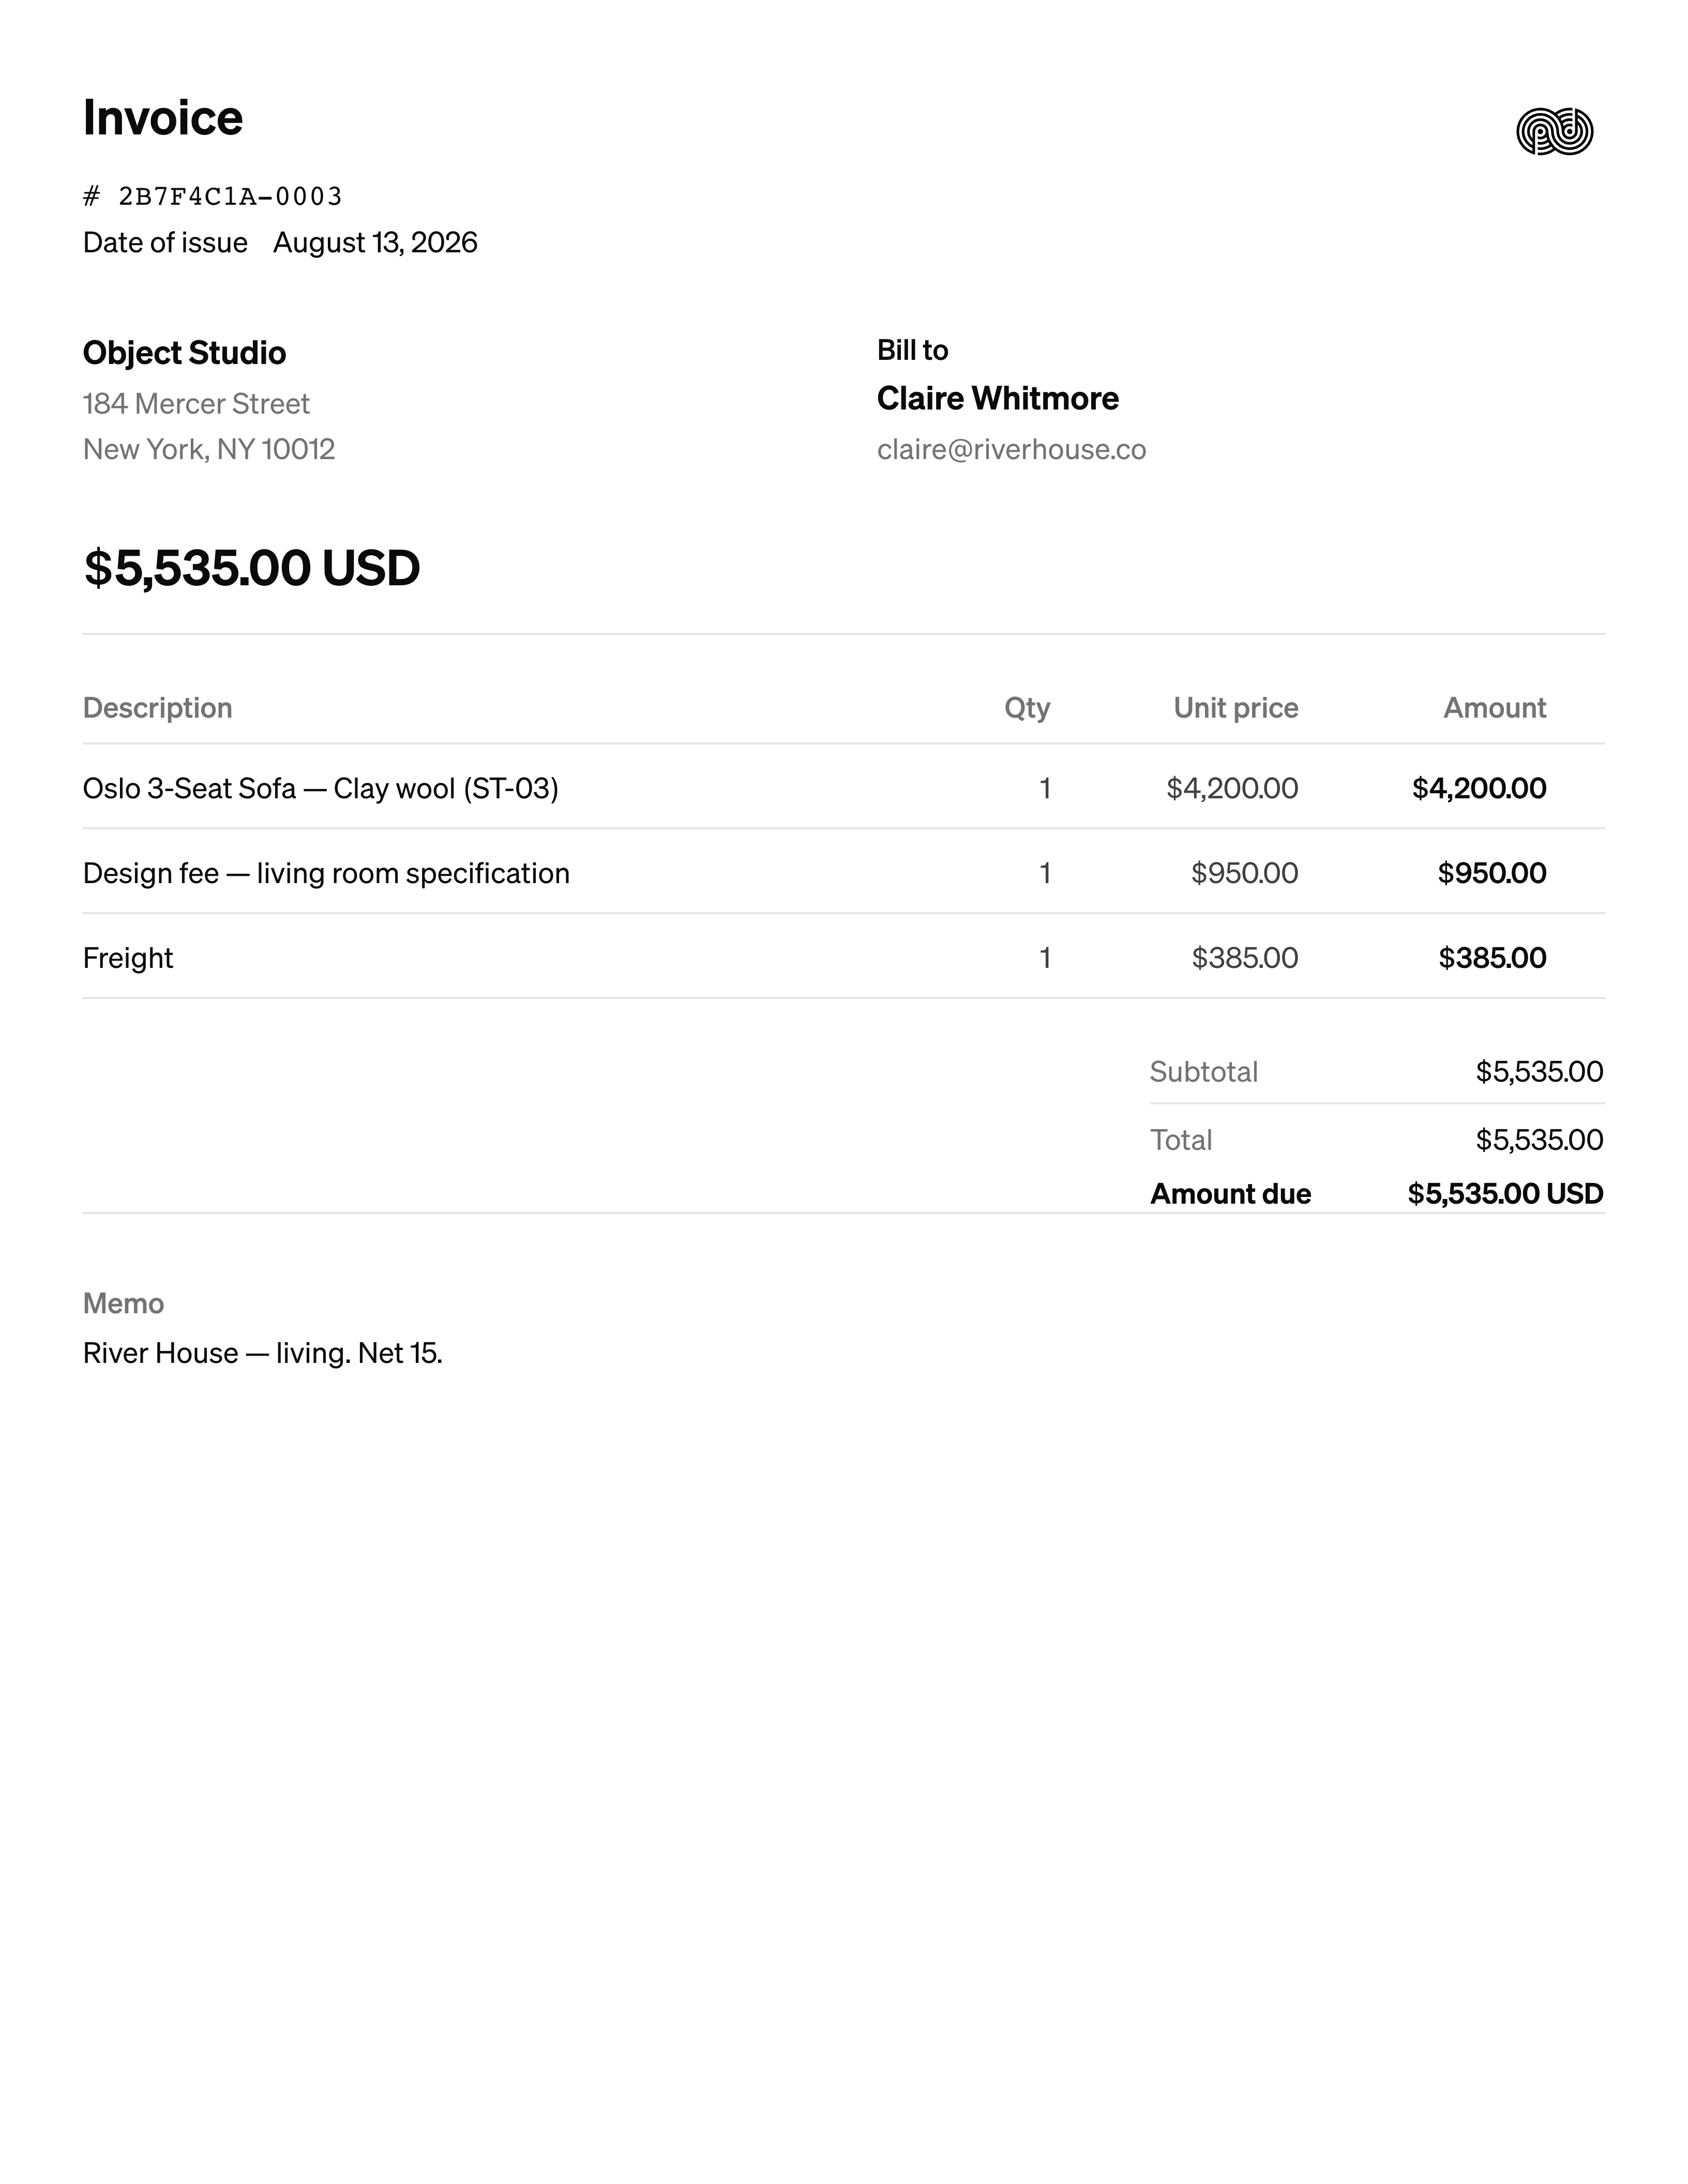Click the Design fee line item description
Image resolution: width=1688 pixels, height=2184 pixels.
point(326,873)
